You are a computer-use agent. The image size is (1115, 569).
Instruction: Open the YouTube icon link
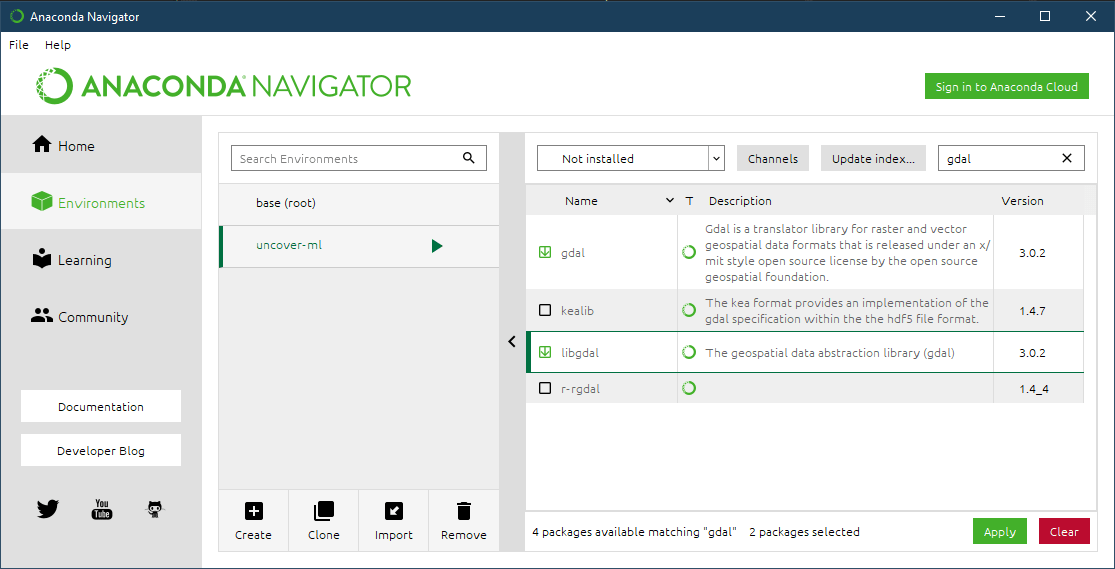click(102, 509)
